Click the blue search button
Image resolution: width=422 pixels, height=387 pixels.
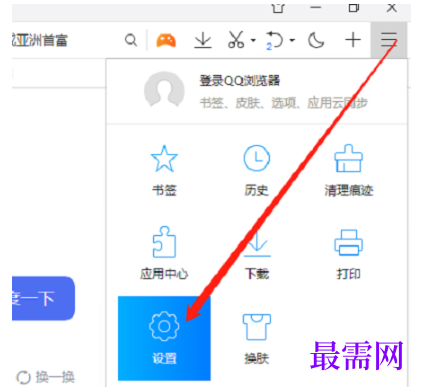[x=43, y=298]
